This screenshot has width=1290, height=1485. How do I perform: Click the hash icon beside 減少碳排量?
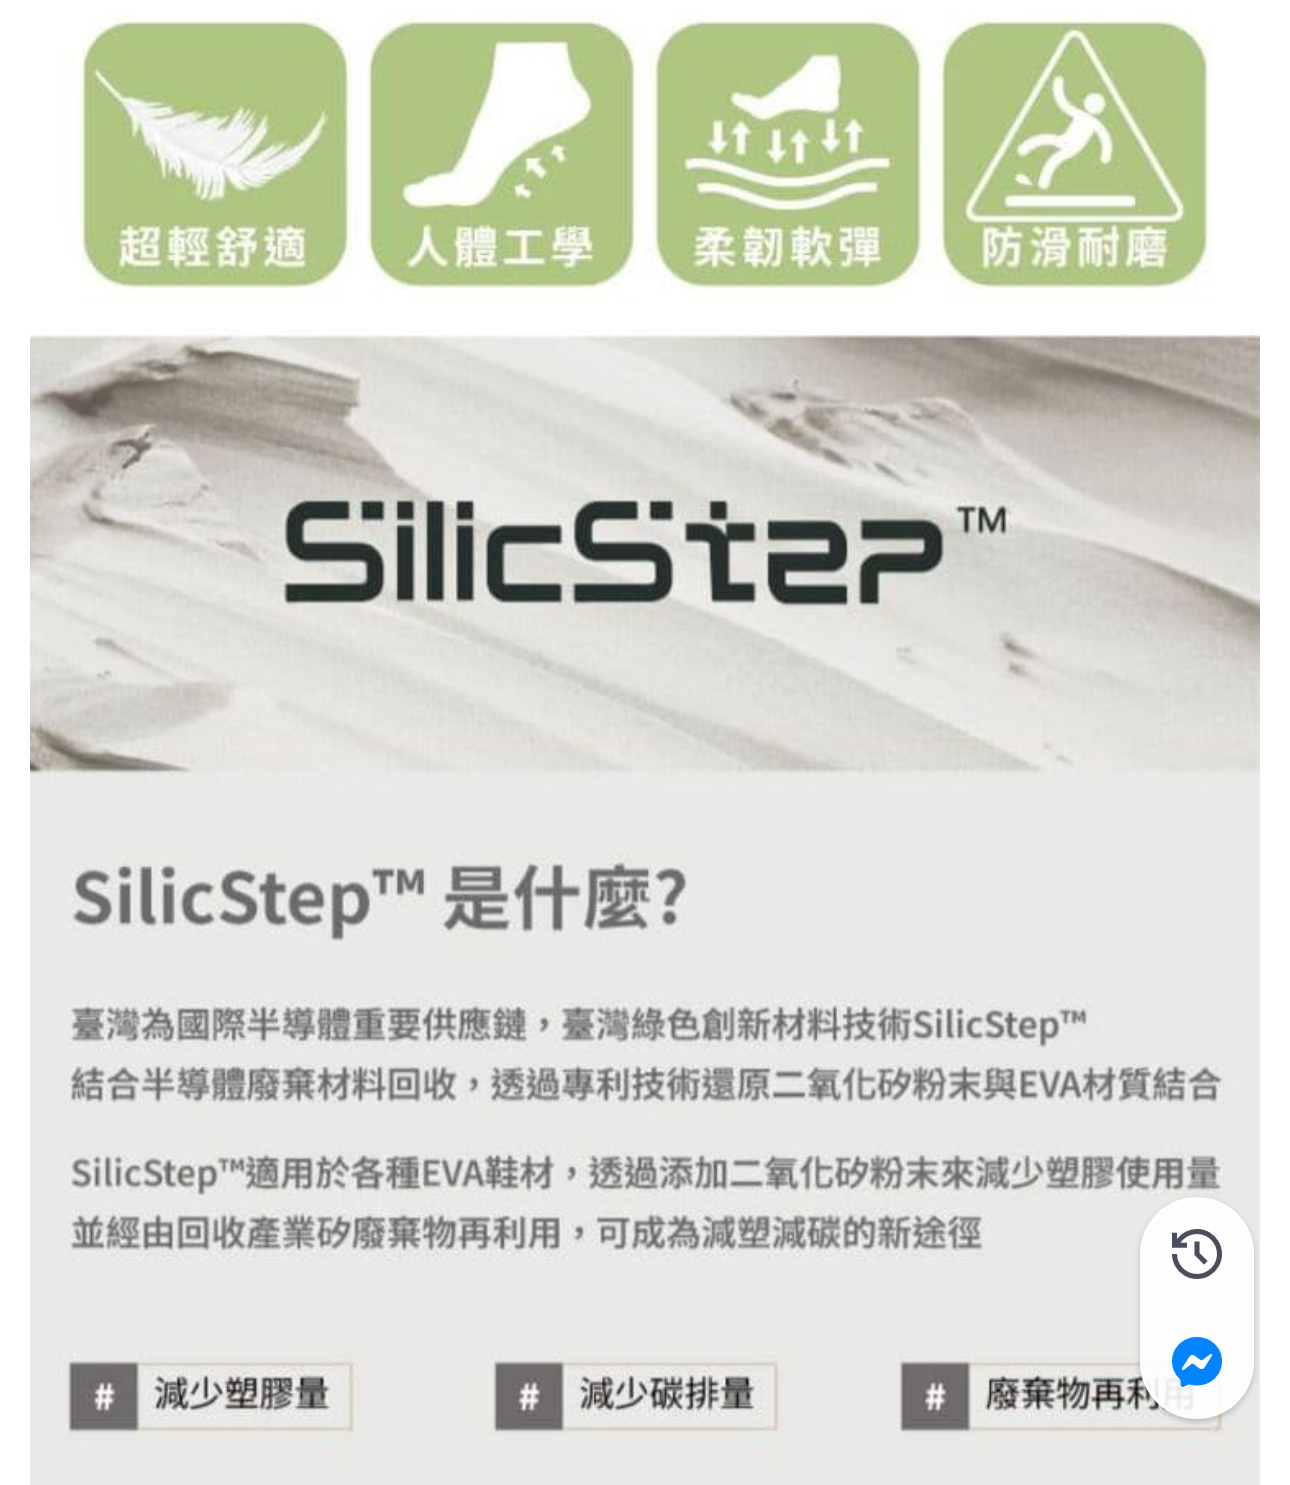click(x=528, y=1396)
